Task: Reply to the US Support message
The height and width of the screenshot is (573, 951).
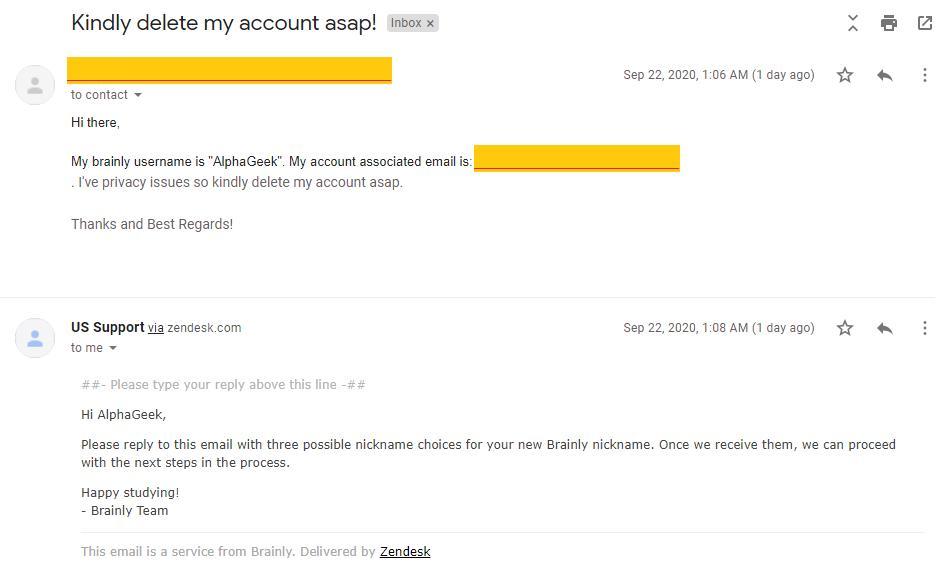Action: pos(885,328)
